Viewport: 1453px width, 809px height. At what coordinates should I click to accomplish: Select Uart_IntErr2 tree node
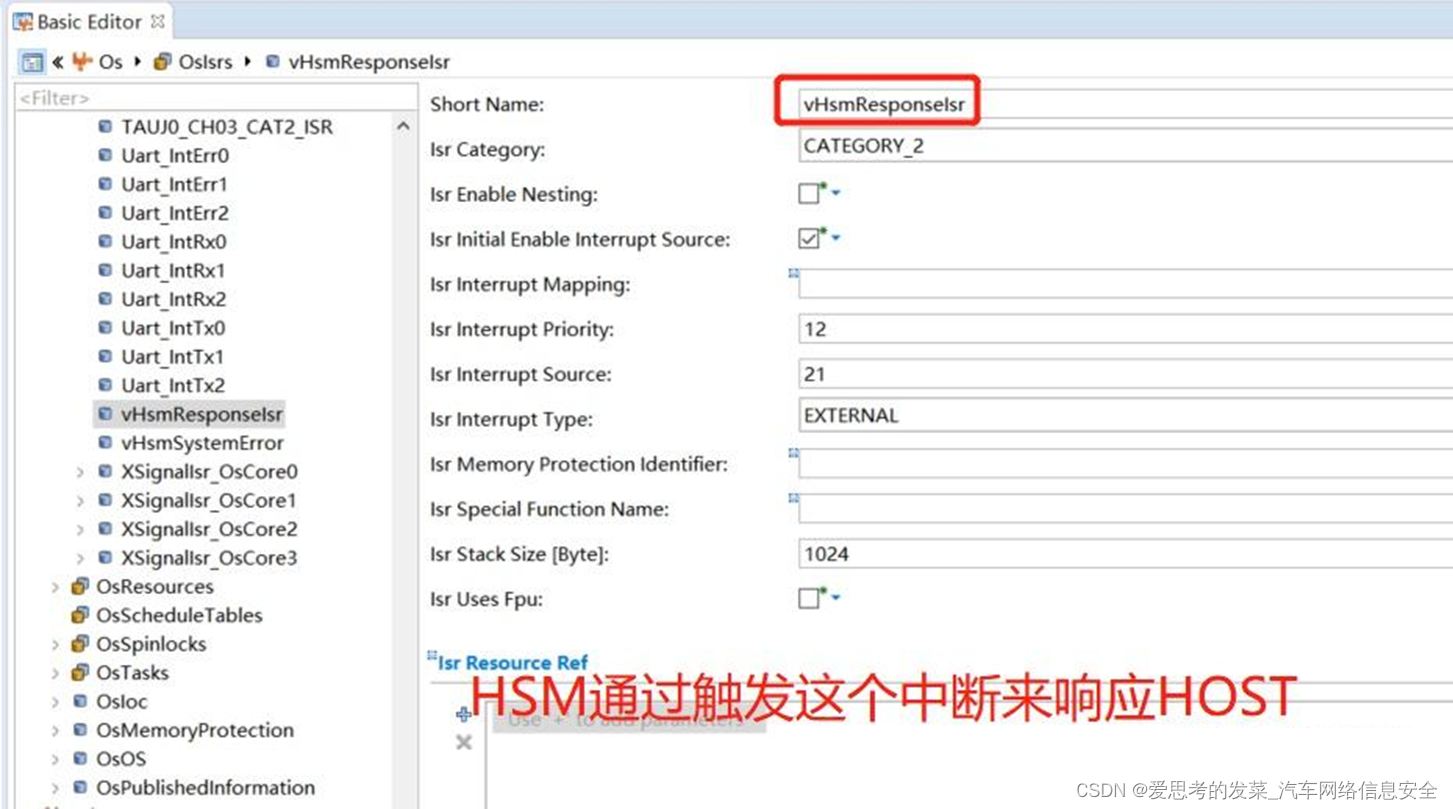(175, 213)
